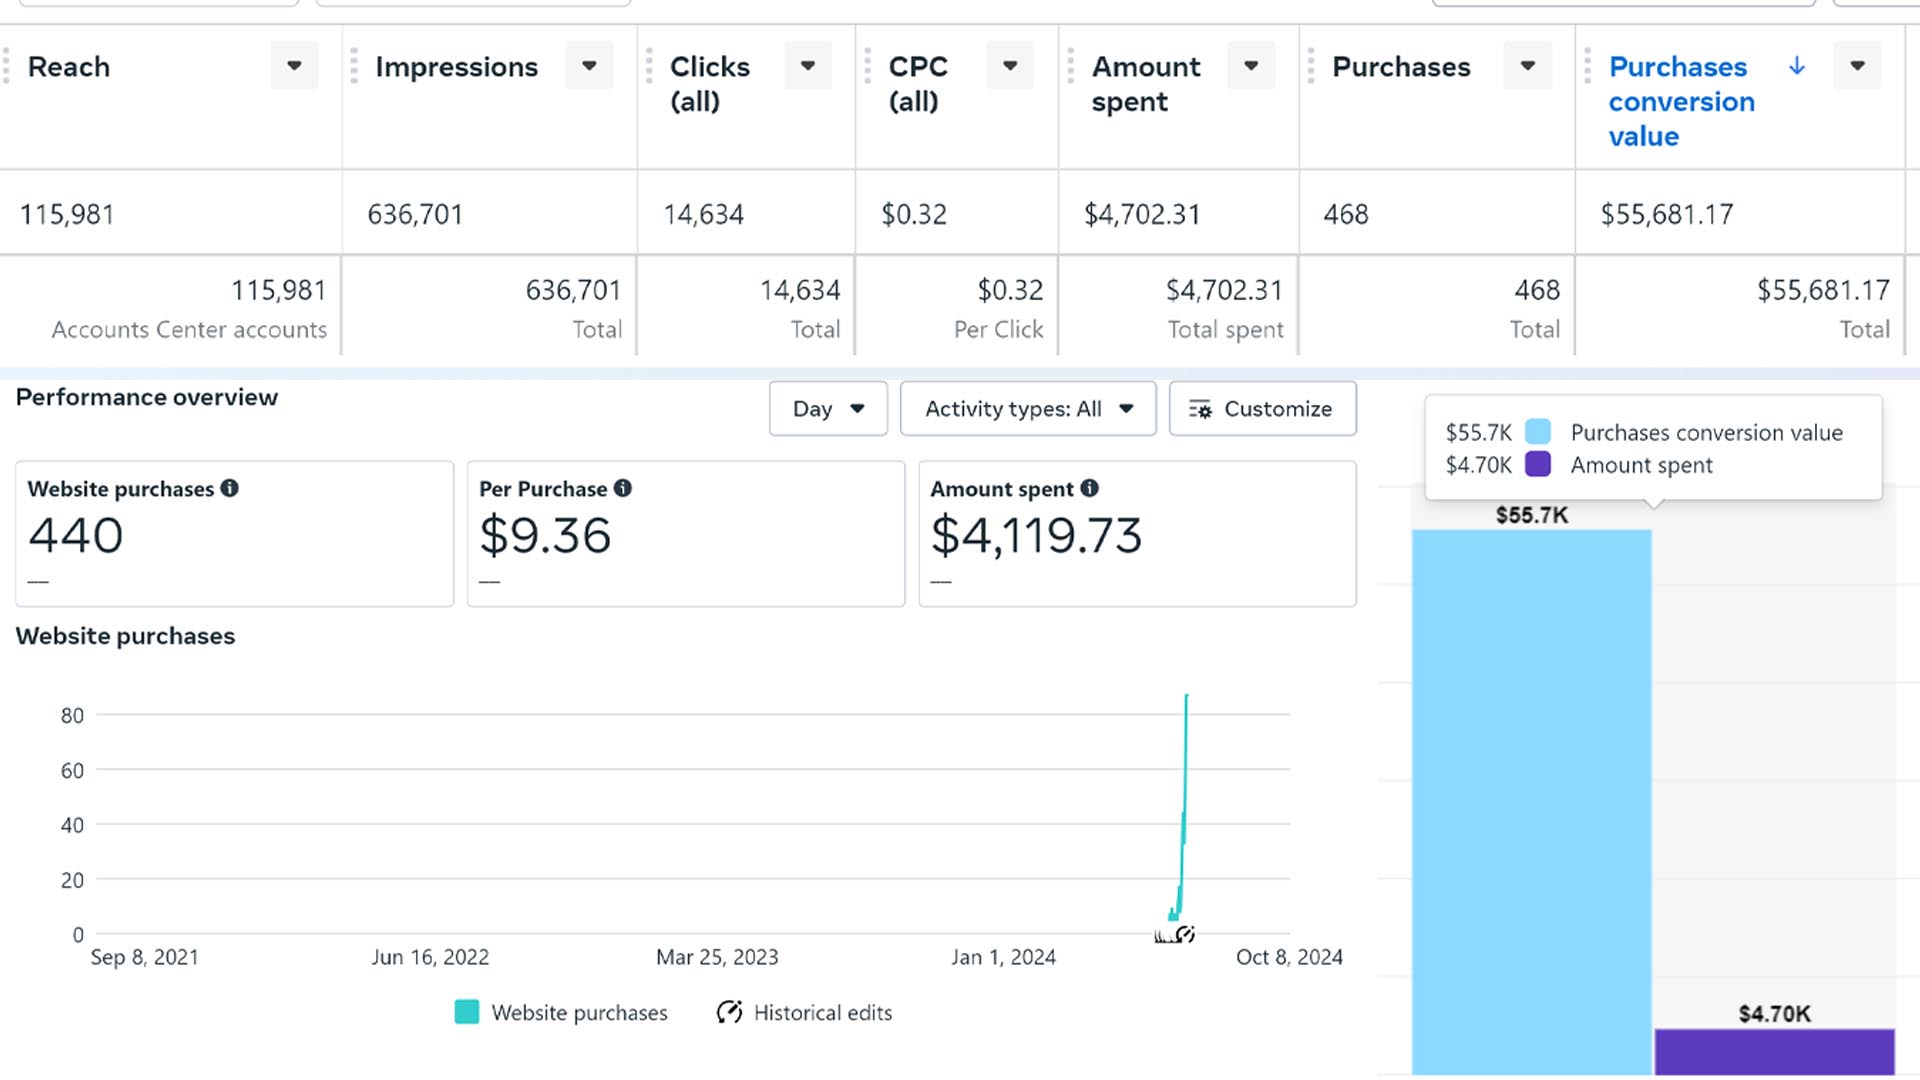
Task: Click the $55,681.17 conversion value row cell
Action: tap(1667, 214)
